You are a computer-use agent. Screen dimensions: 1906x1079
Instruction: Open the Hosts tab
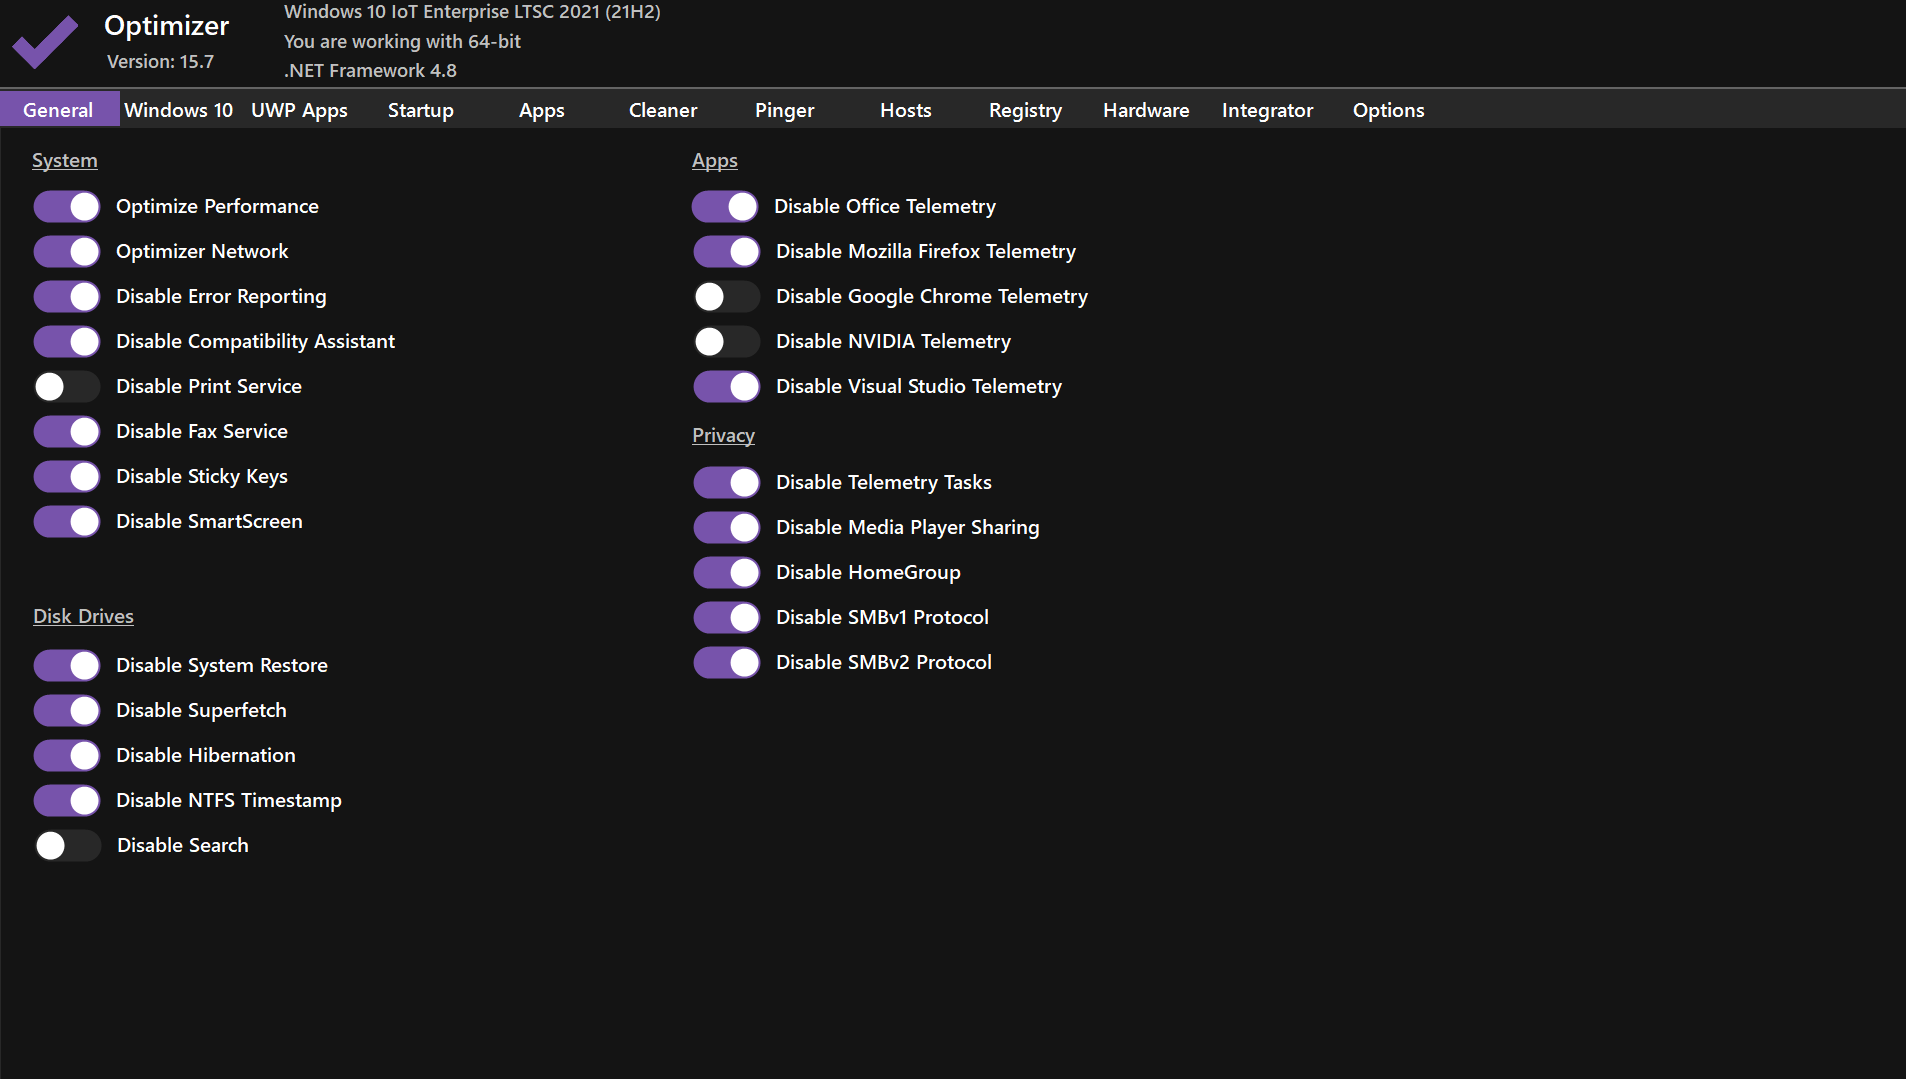[905, 110]
